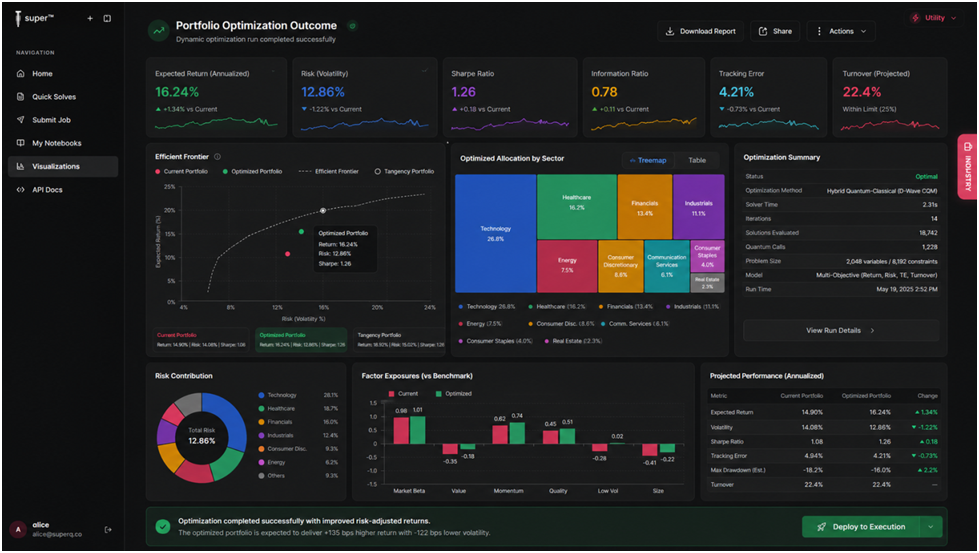The height and width of the screenshot is (553, 979).
Task: Click the My Notebooks book icon
Action: pos(21,143)
